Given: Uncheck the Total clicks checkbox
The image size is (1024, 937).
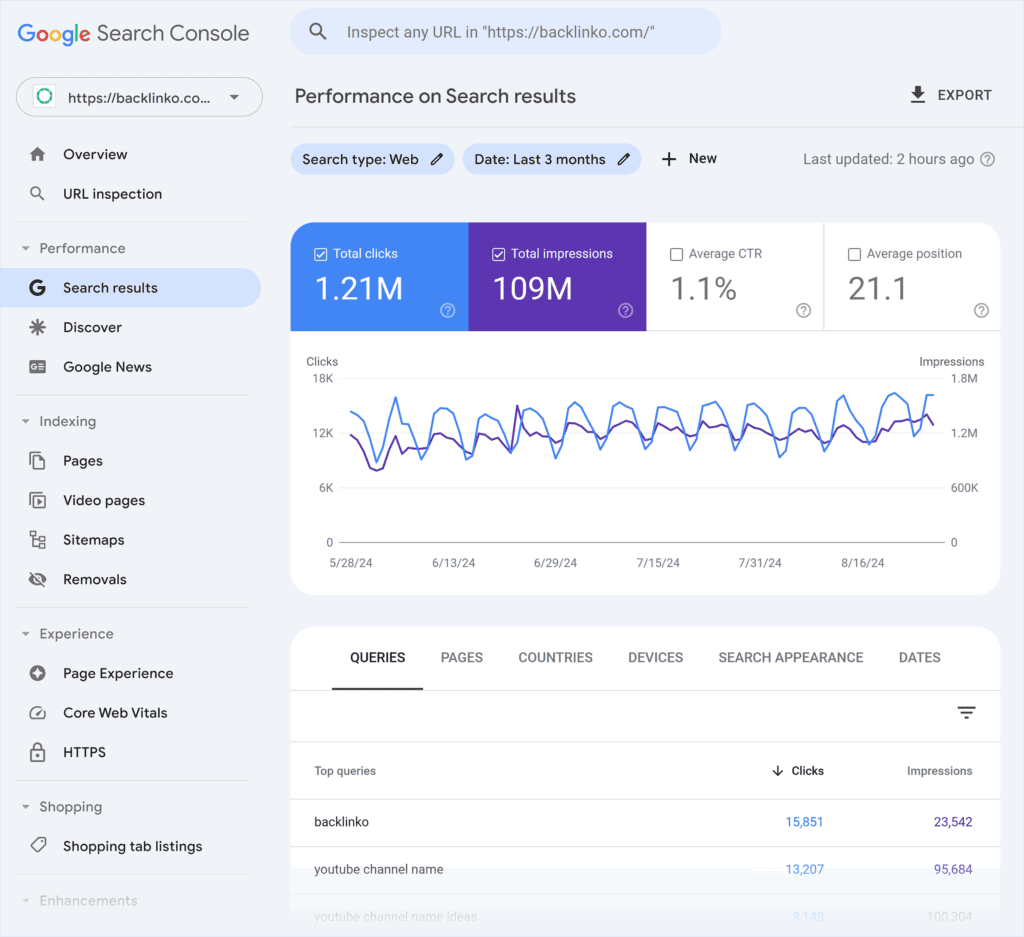Looking at the screenshot, I should 321,254.
